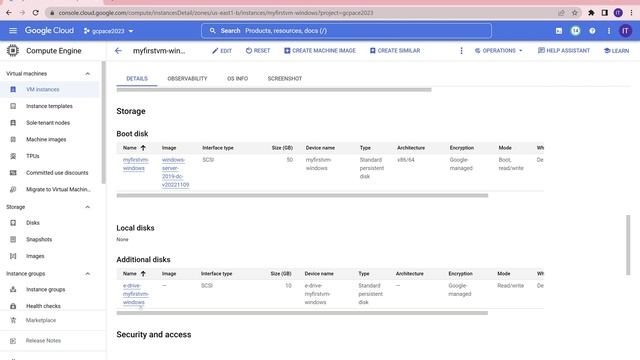The height and width of the screenshot is (360, 640).
Task: Open the notifications badge icon
Action: pyautogui.click(x=576, y=31)
